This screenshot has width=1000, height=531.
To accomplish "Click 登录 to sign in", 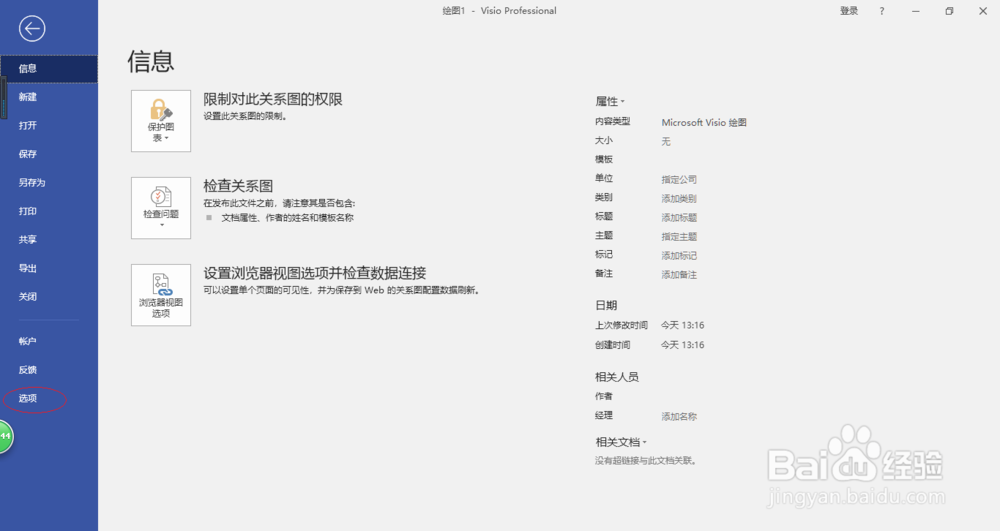I will tap(849, 11).
